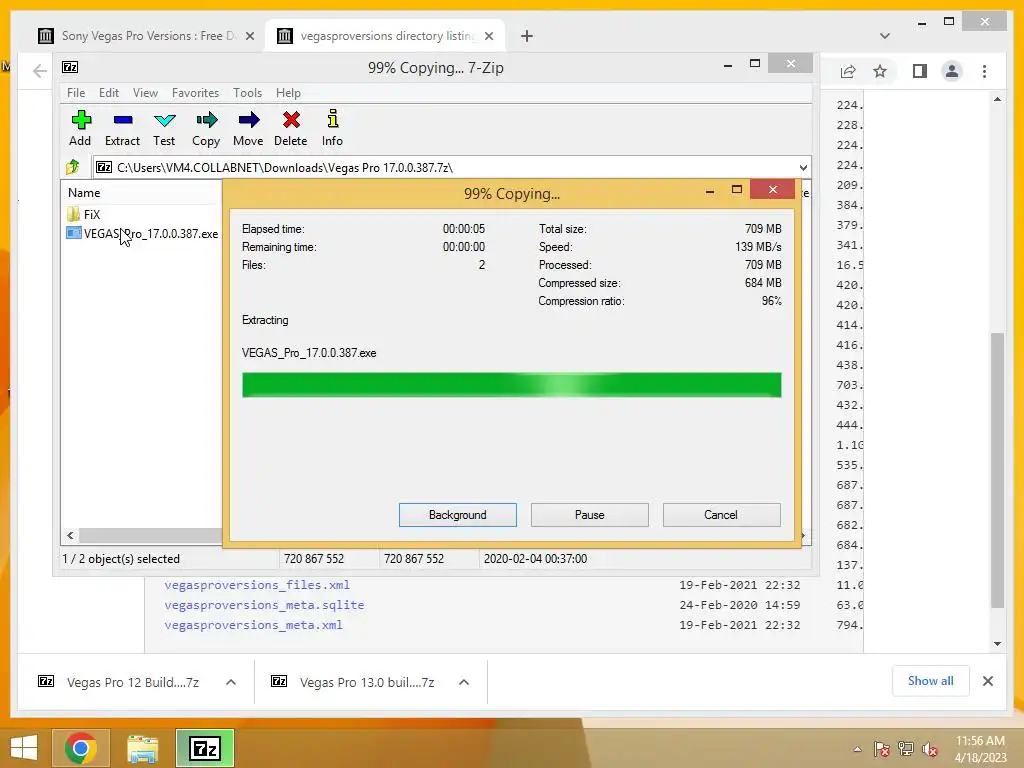Open the Favorites menu
1024x768 pixels.
[x=195, y=93]
